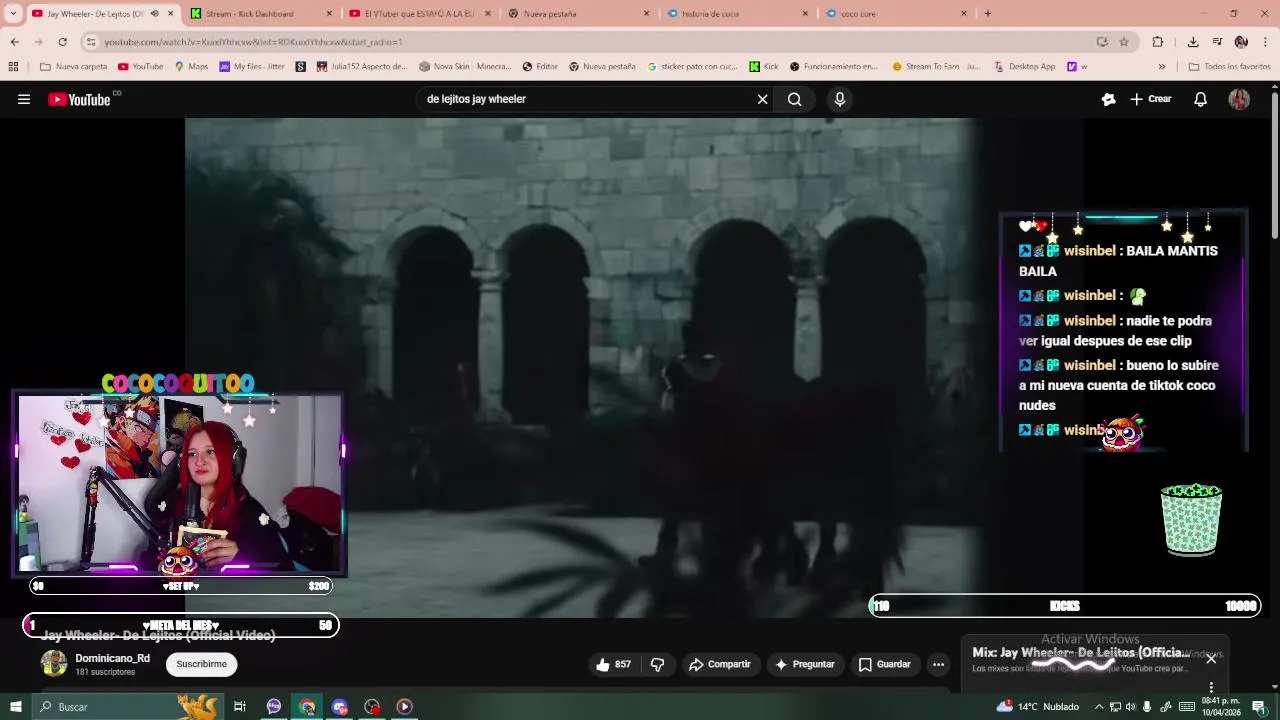Switch to El VTuber que ESTAFÓ tab

pos(418,14)
